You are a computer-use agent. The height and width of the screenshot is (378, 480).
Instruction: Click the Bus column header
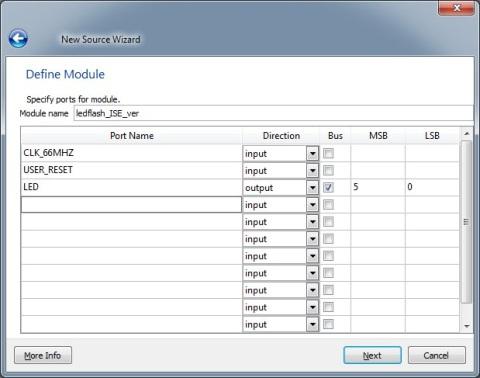pyautogui.click(x=335, y=136)
